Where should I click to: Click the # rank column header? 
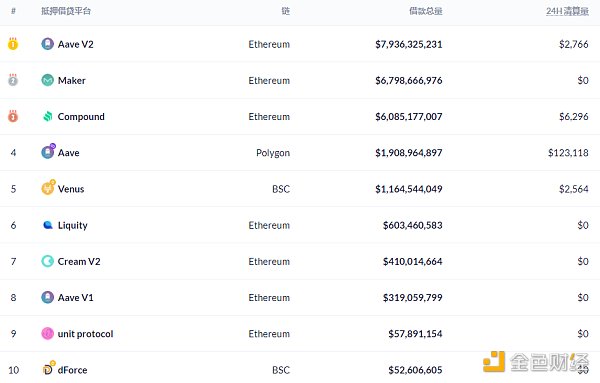click(13, 11)
